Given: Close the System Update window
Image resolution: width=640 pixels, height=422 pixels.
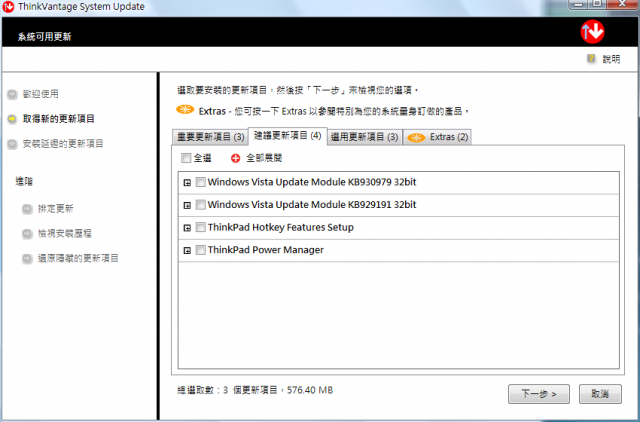Looking at the screenshot, I should pos(622,4).
